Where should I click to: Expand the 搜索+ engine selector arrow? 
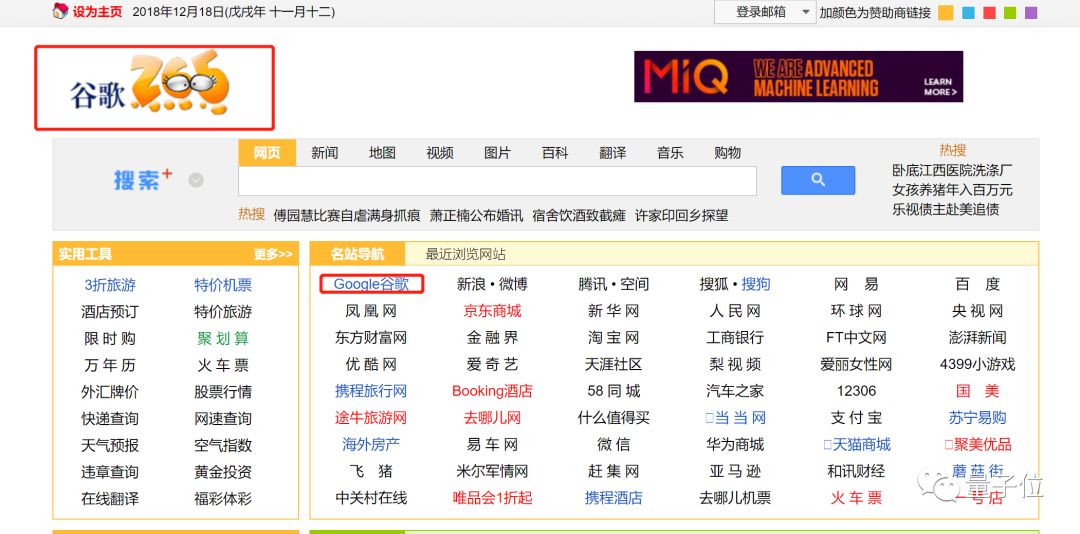(x=196, y=181)
